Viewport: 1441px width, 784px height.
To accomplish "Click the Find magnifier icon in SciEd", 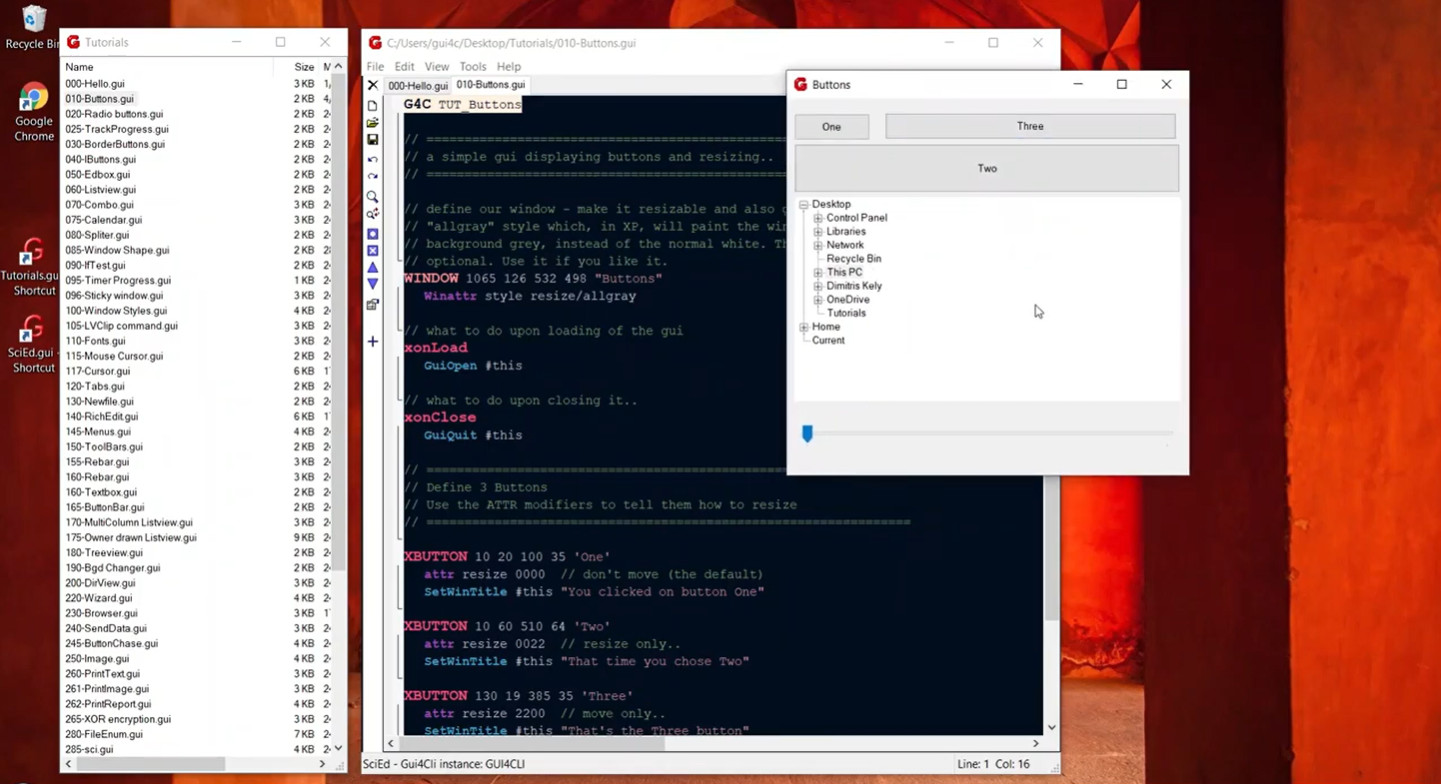I will (372, 197).
